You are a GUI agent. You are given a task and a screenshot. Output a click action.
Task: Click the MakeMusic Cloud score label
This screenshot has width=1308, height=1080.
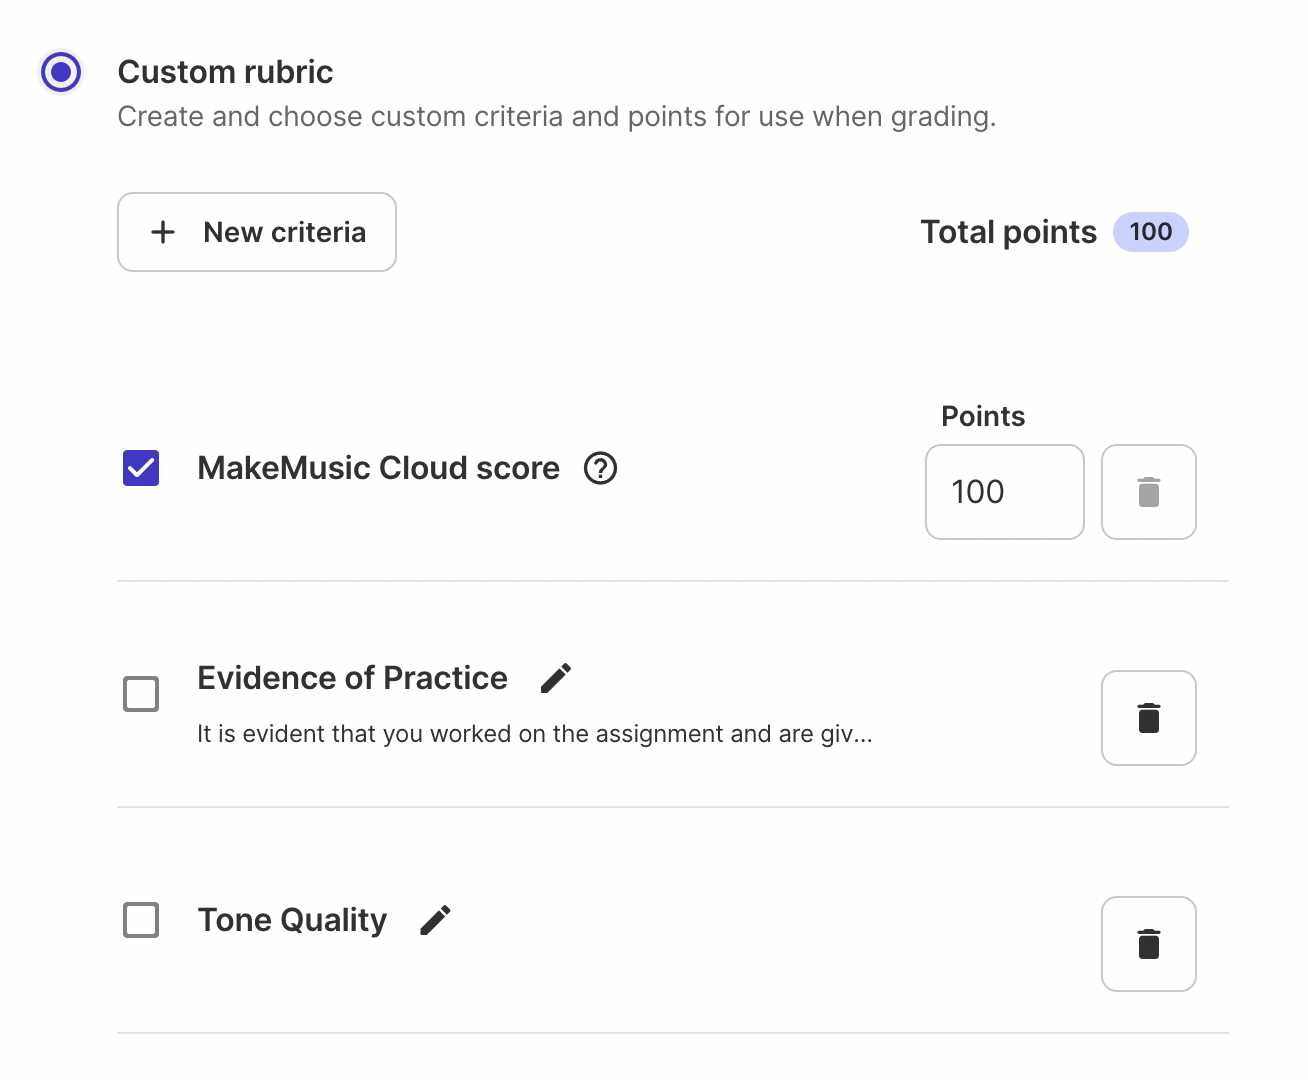378,468
